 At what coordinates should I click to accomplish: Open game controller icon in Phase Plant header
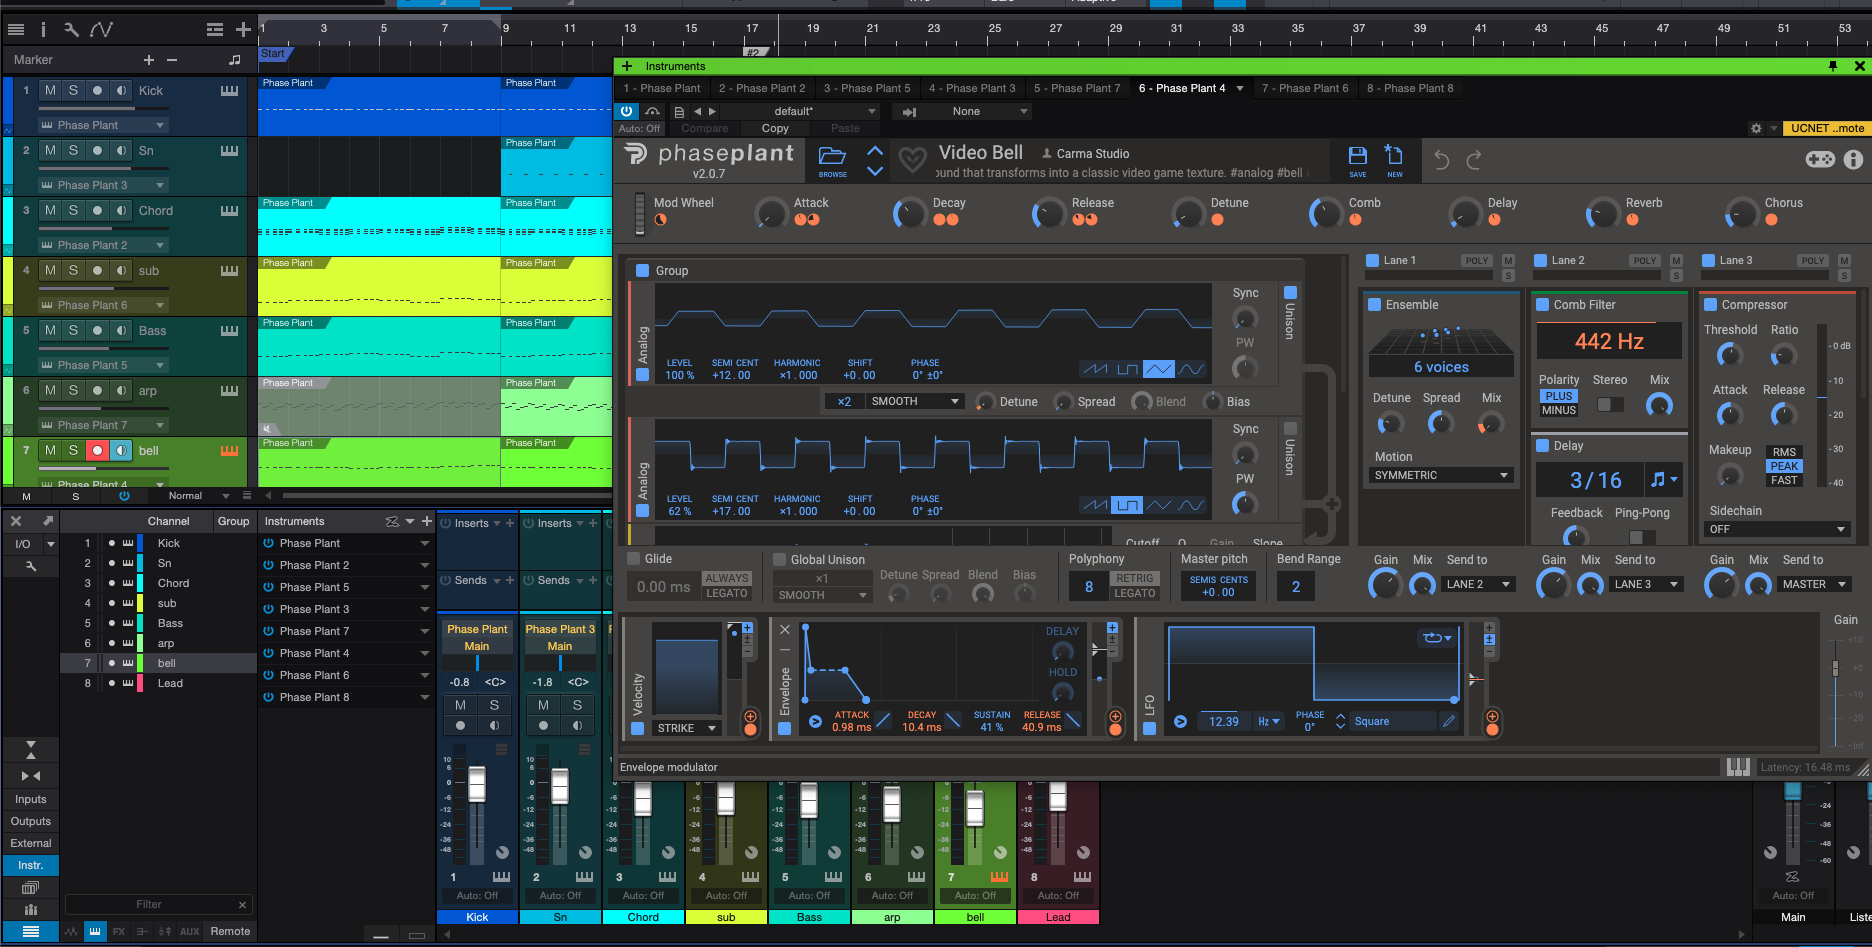tap(1820, 159)
